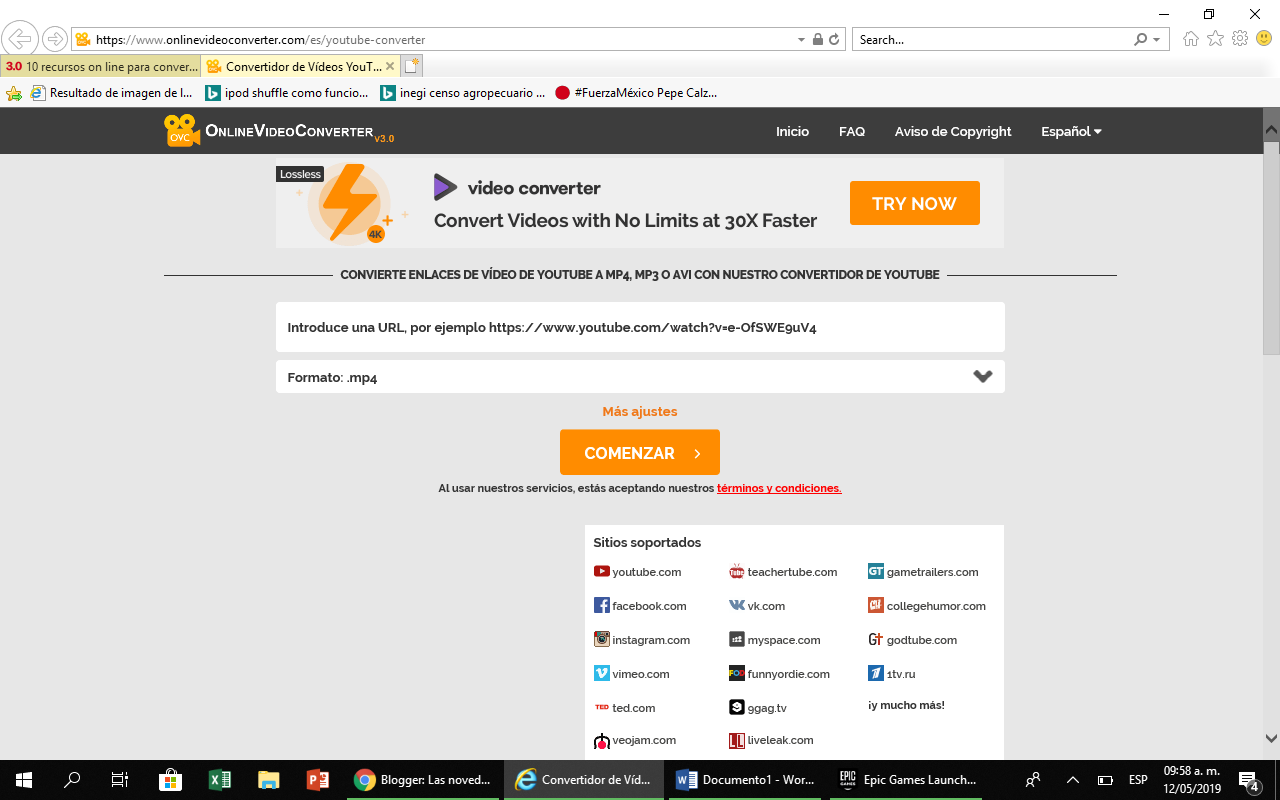This screenshot has width=1280, height=800.
Task: Click the instagram.com icon
Action: [x=601, y=639]
